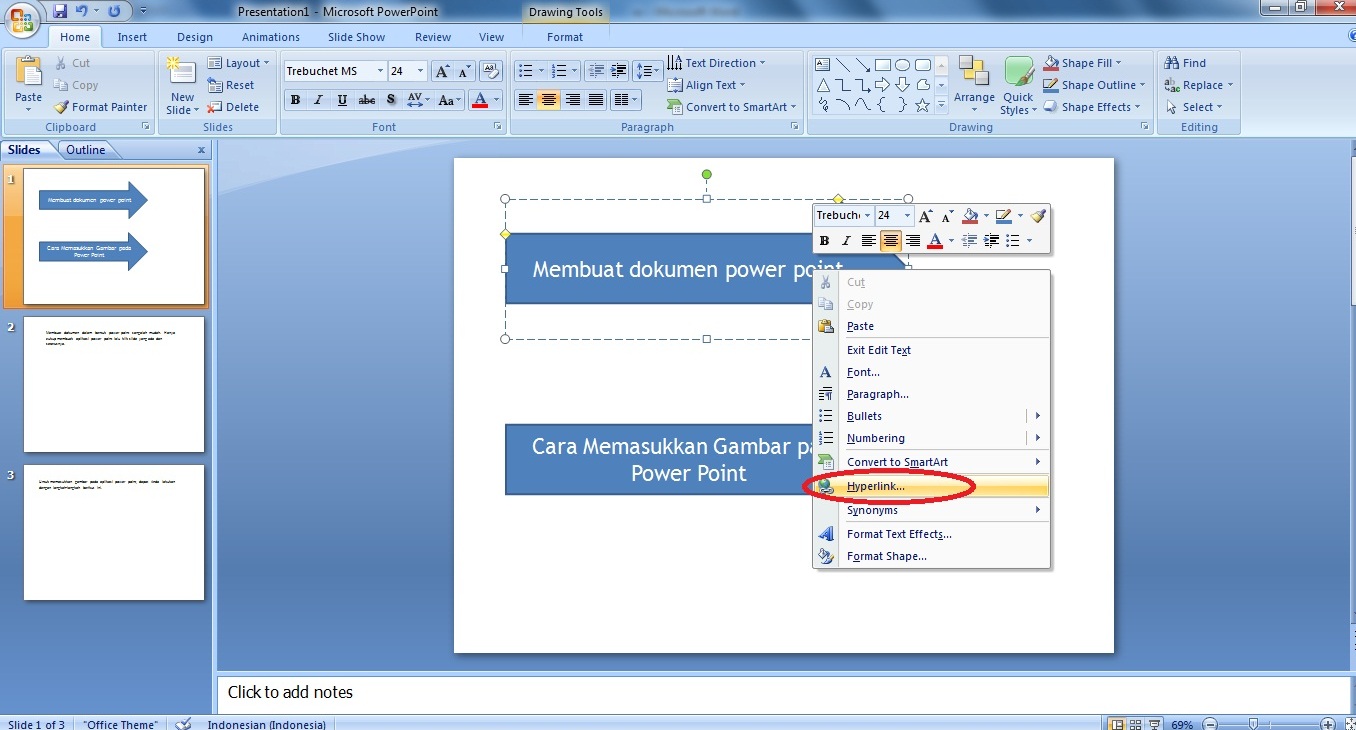This screenshot has width=1356, height=730.
Task: Decrease font size in ribbon
Action: 464,71
